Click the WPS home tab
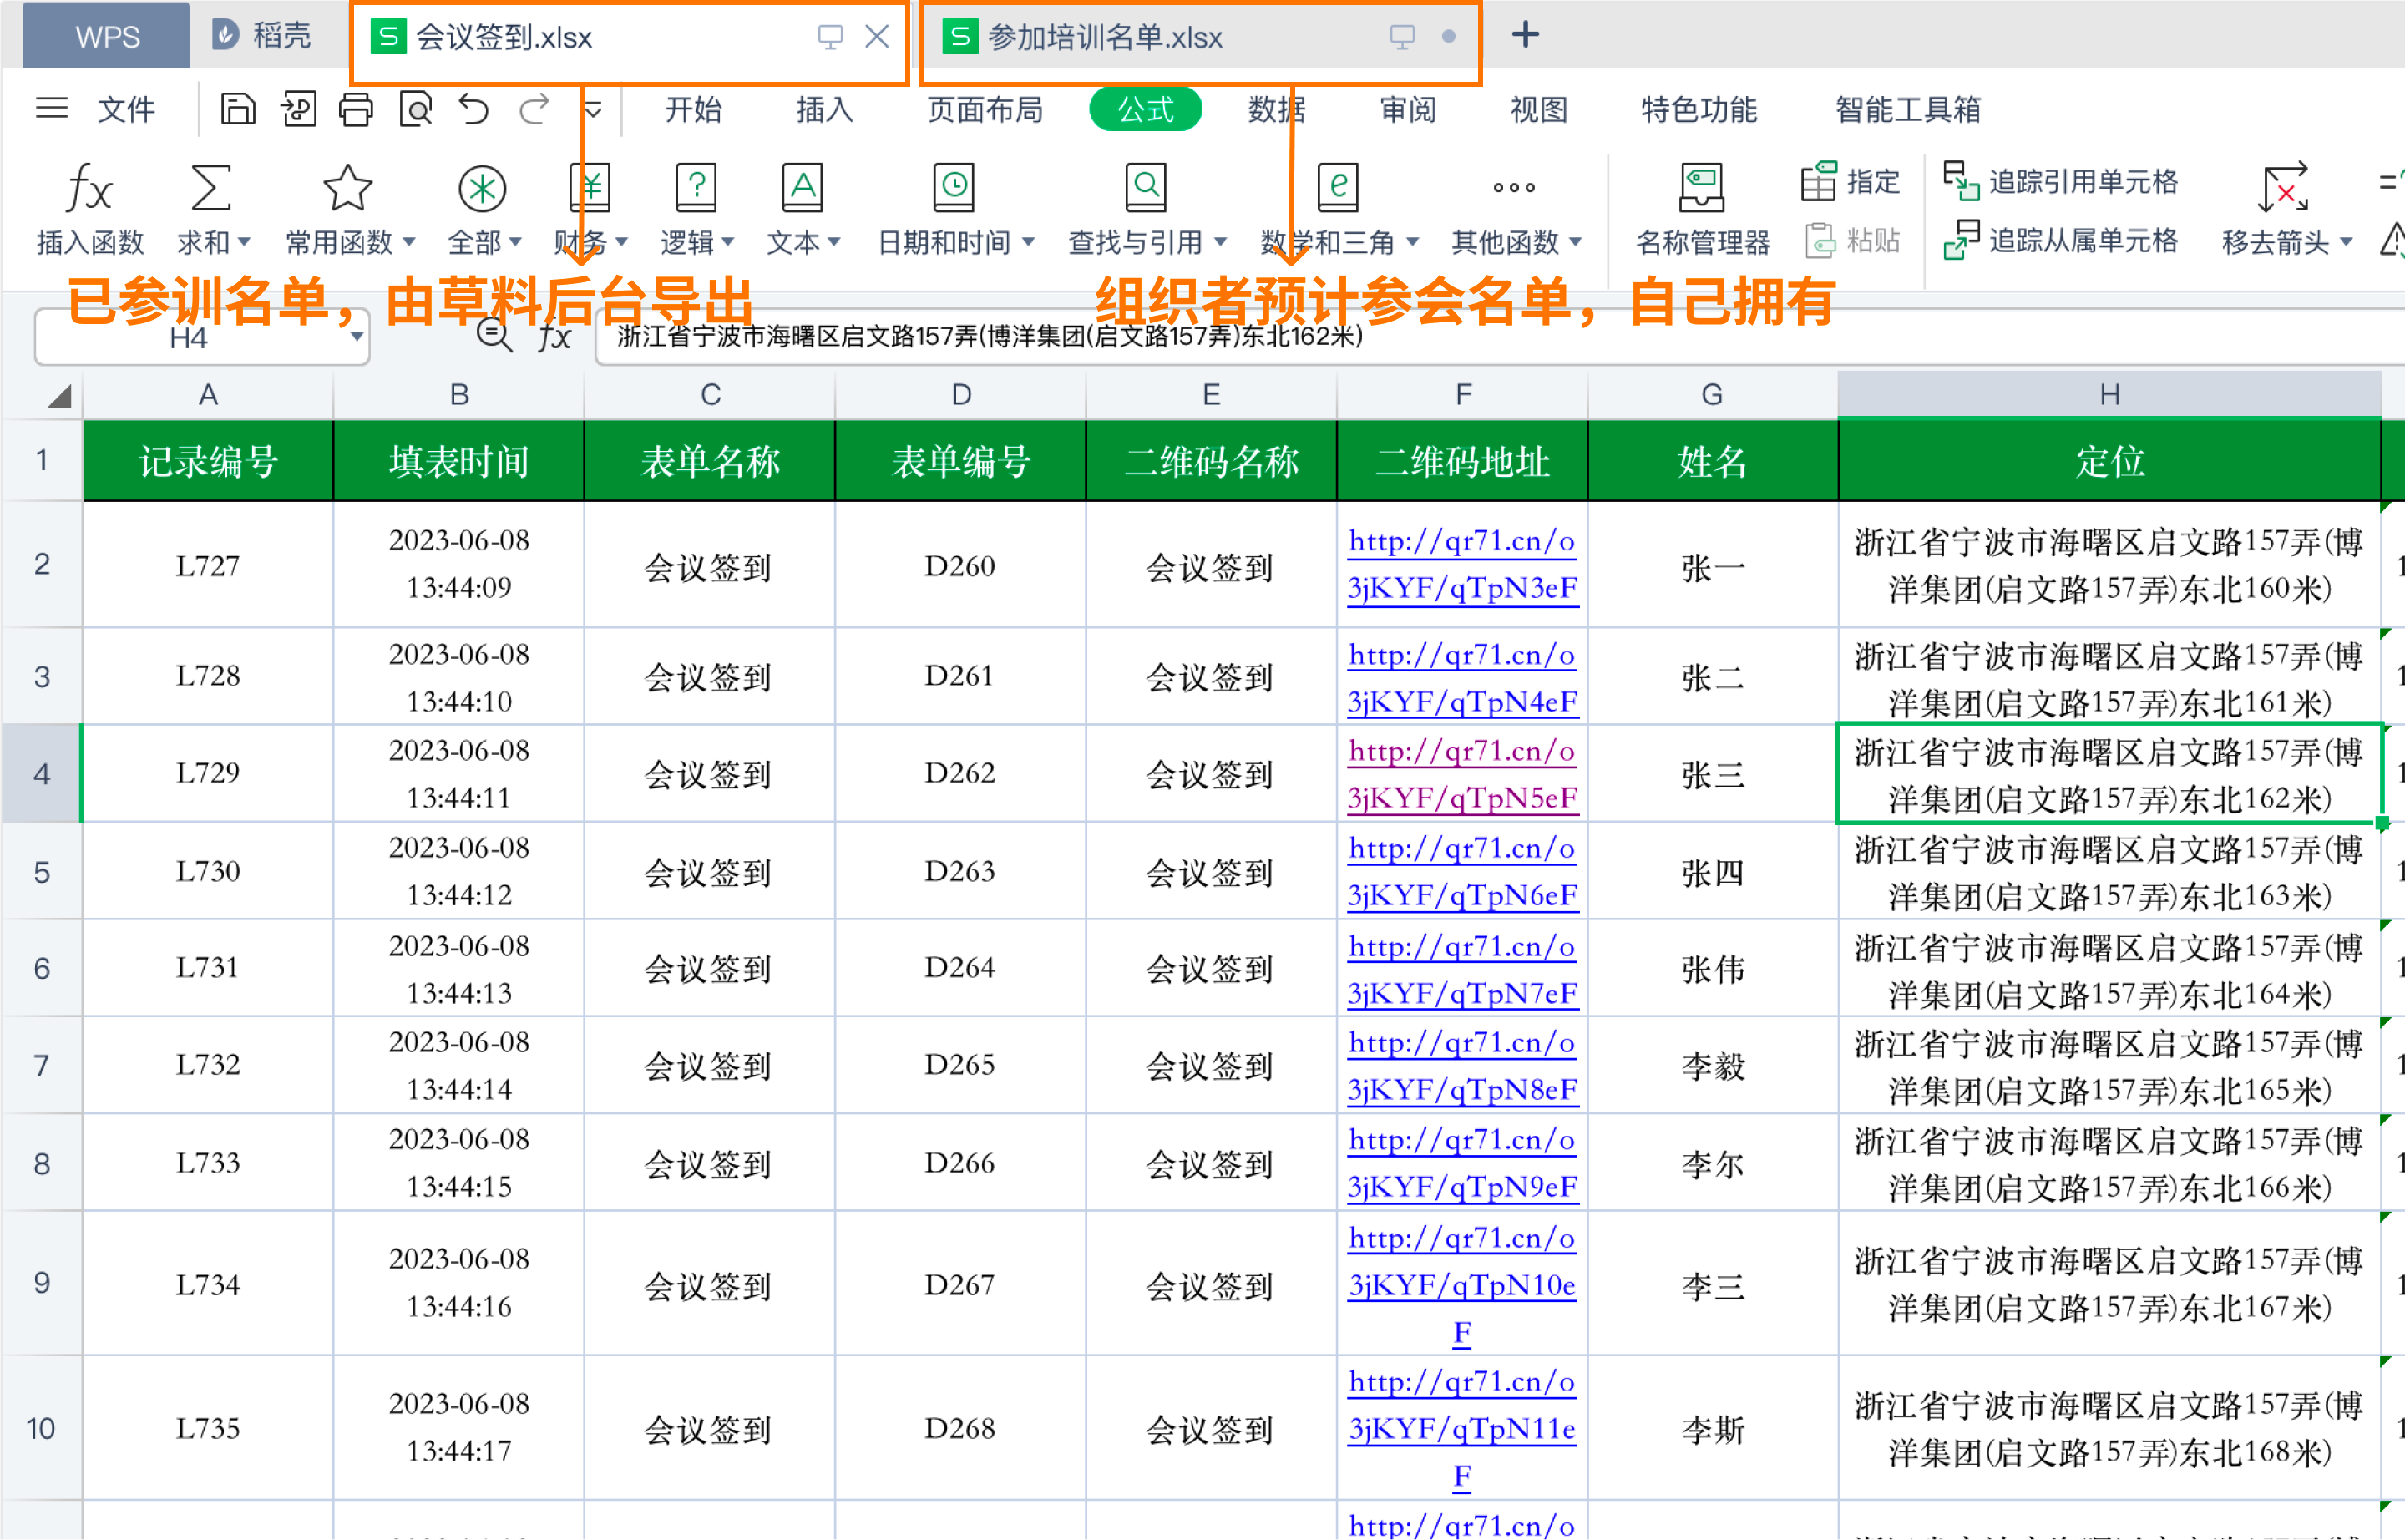This screenshot has height=1540, width=2405. pos(107,37)
